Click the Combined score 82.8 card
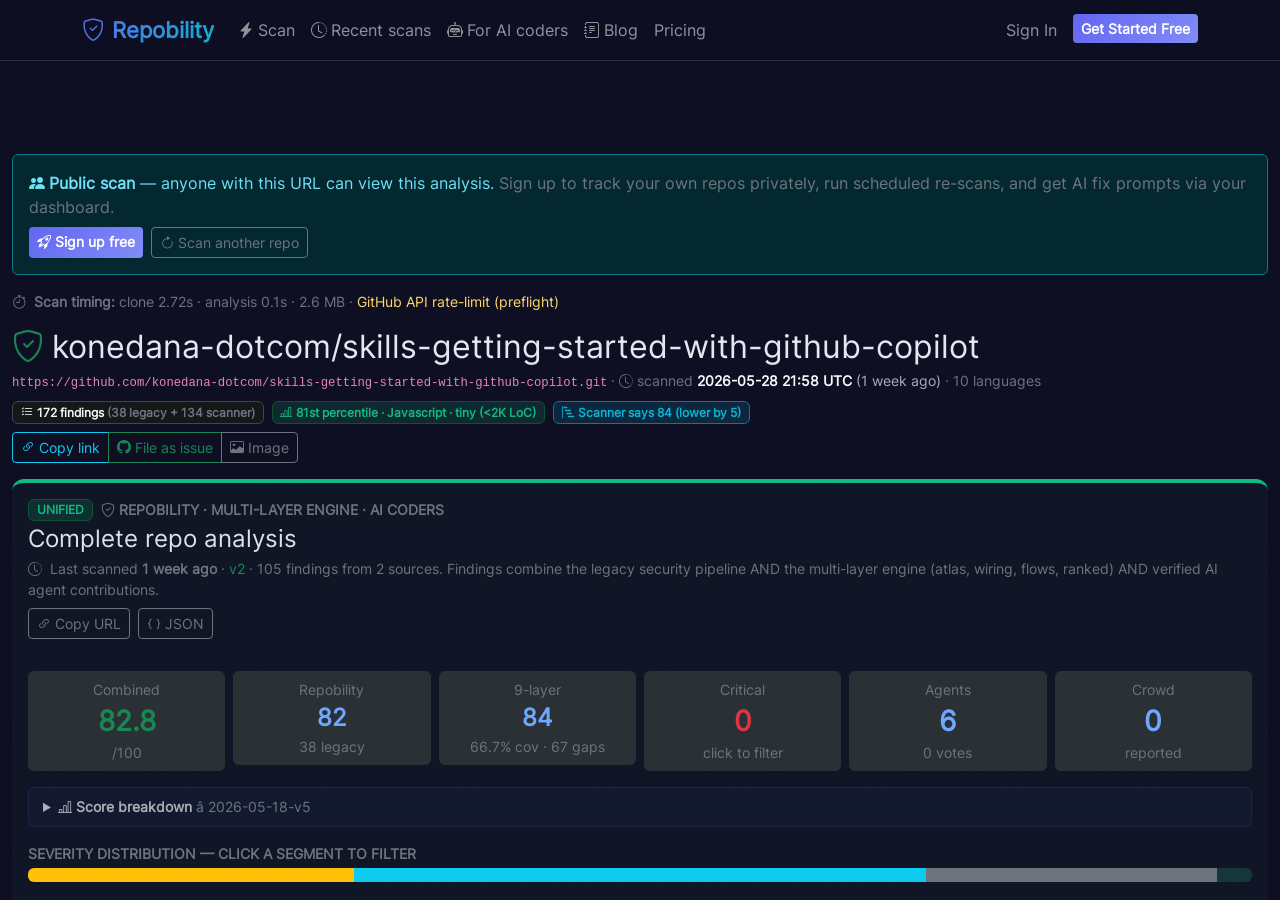1280x900 pixels. [x=126, y=721]
